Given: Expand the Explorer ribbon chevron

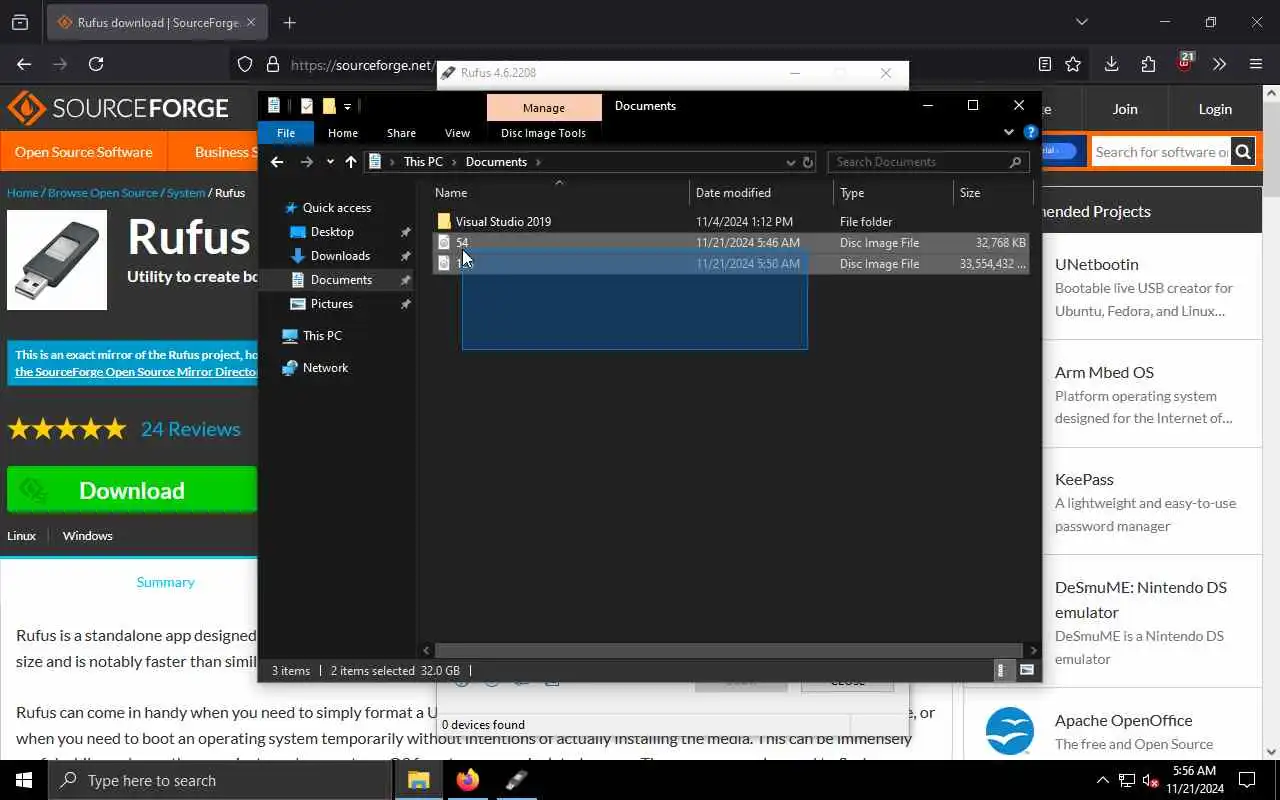Looking at the screenshot, I should [x=1008, y=132].
